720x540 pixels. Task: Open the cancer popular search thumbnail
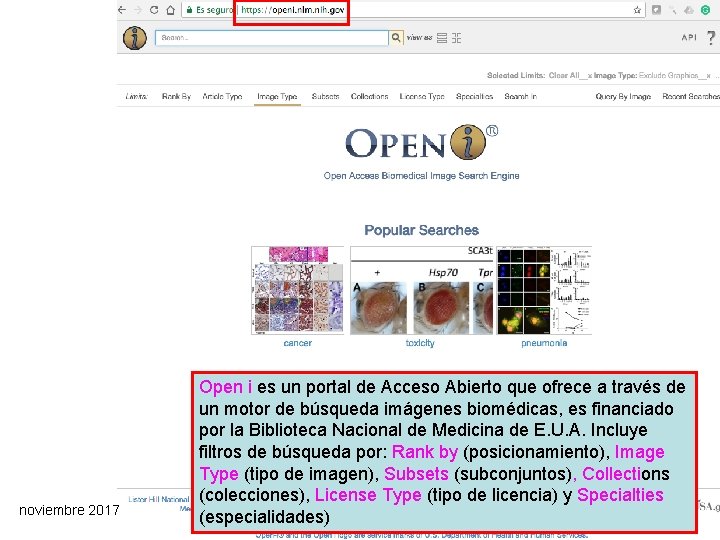pos(298,290)
